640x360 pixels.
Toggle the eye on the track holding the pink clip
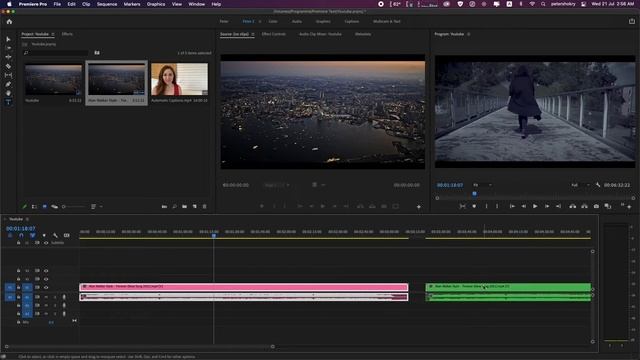click(x=46, y=287)
